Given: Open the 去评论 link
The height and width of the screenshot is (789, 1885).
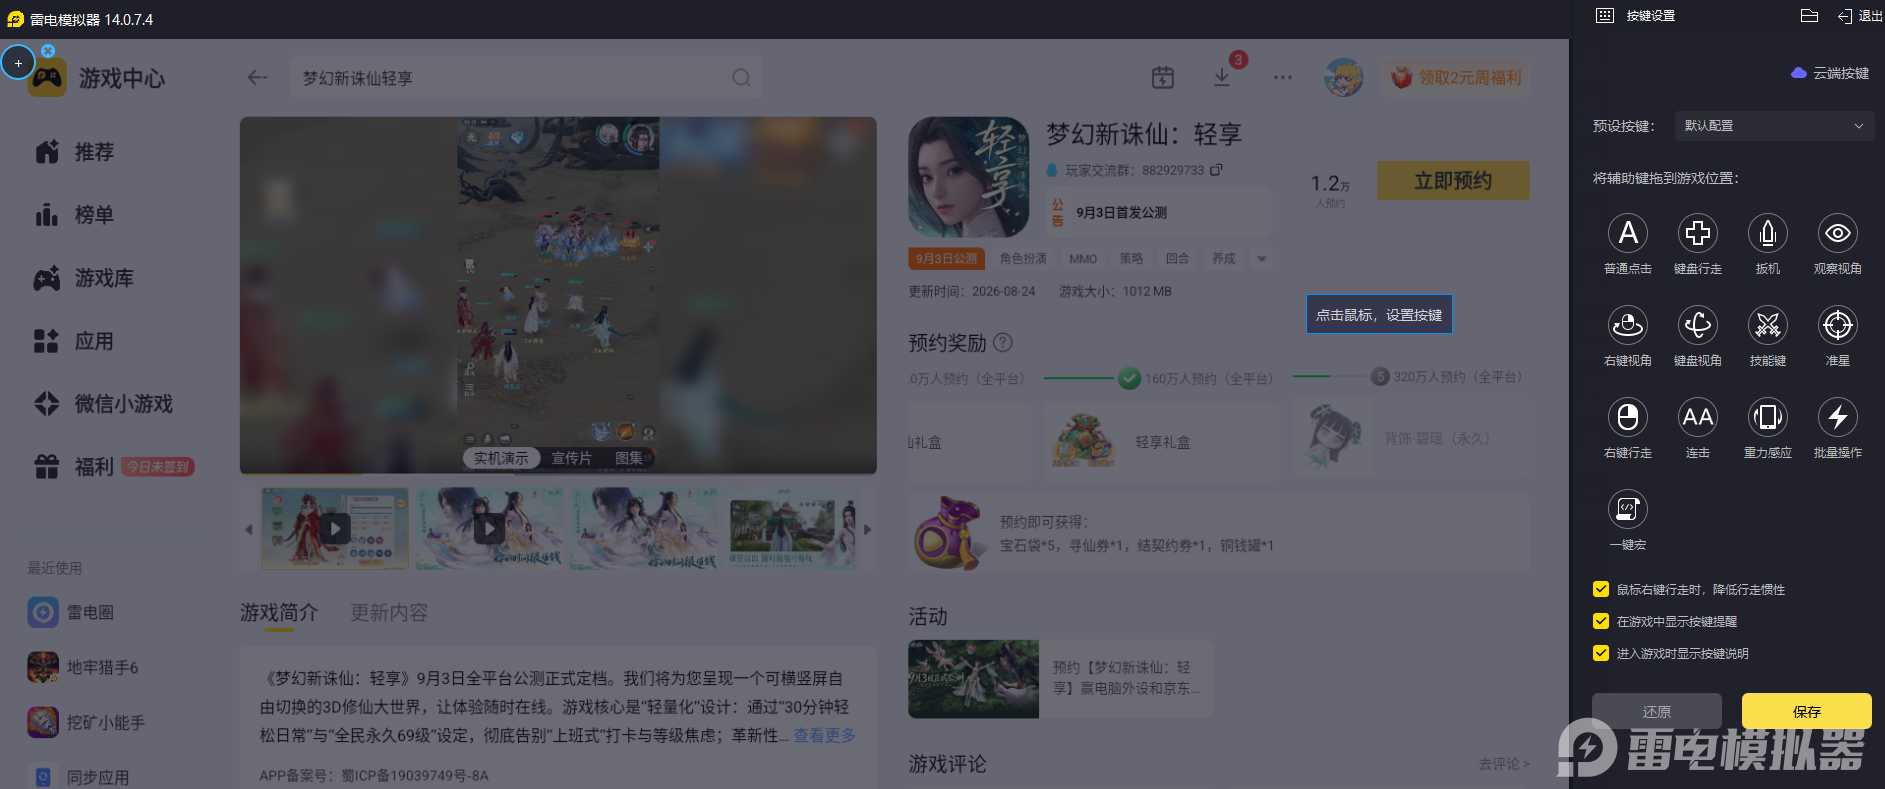Looking at the screenshot, I should click(1504, 764).
